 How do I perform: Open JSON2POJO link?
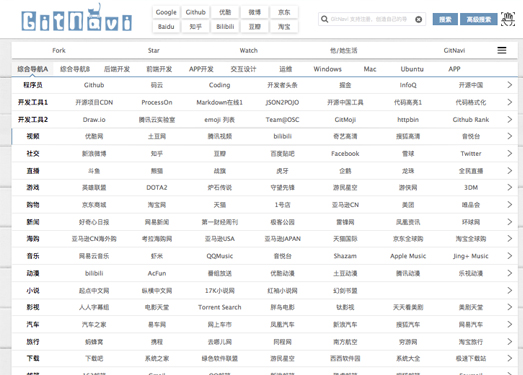[x=282, y=102]
